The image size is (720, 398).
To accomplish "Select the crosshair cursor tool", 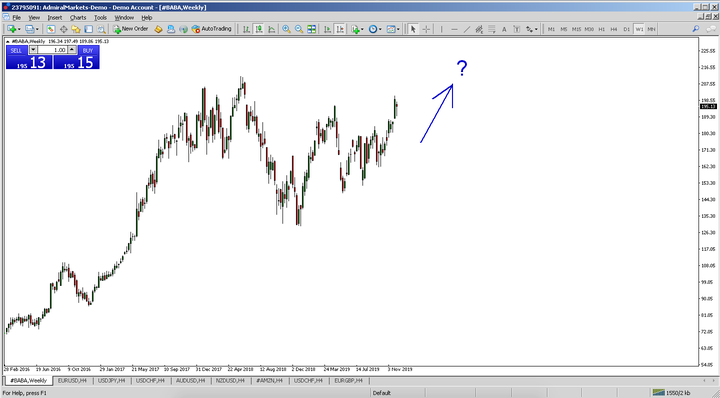I will coord(426,29).
